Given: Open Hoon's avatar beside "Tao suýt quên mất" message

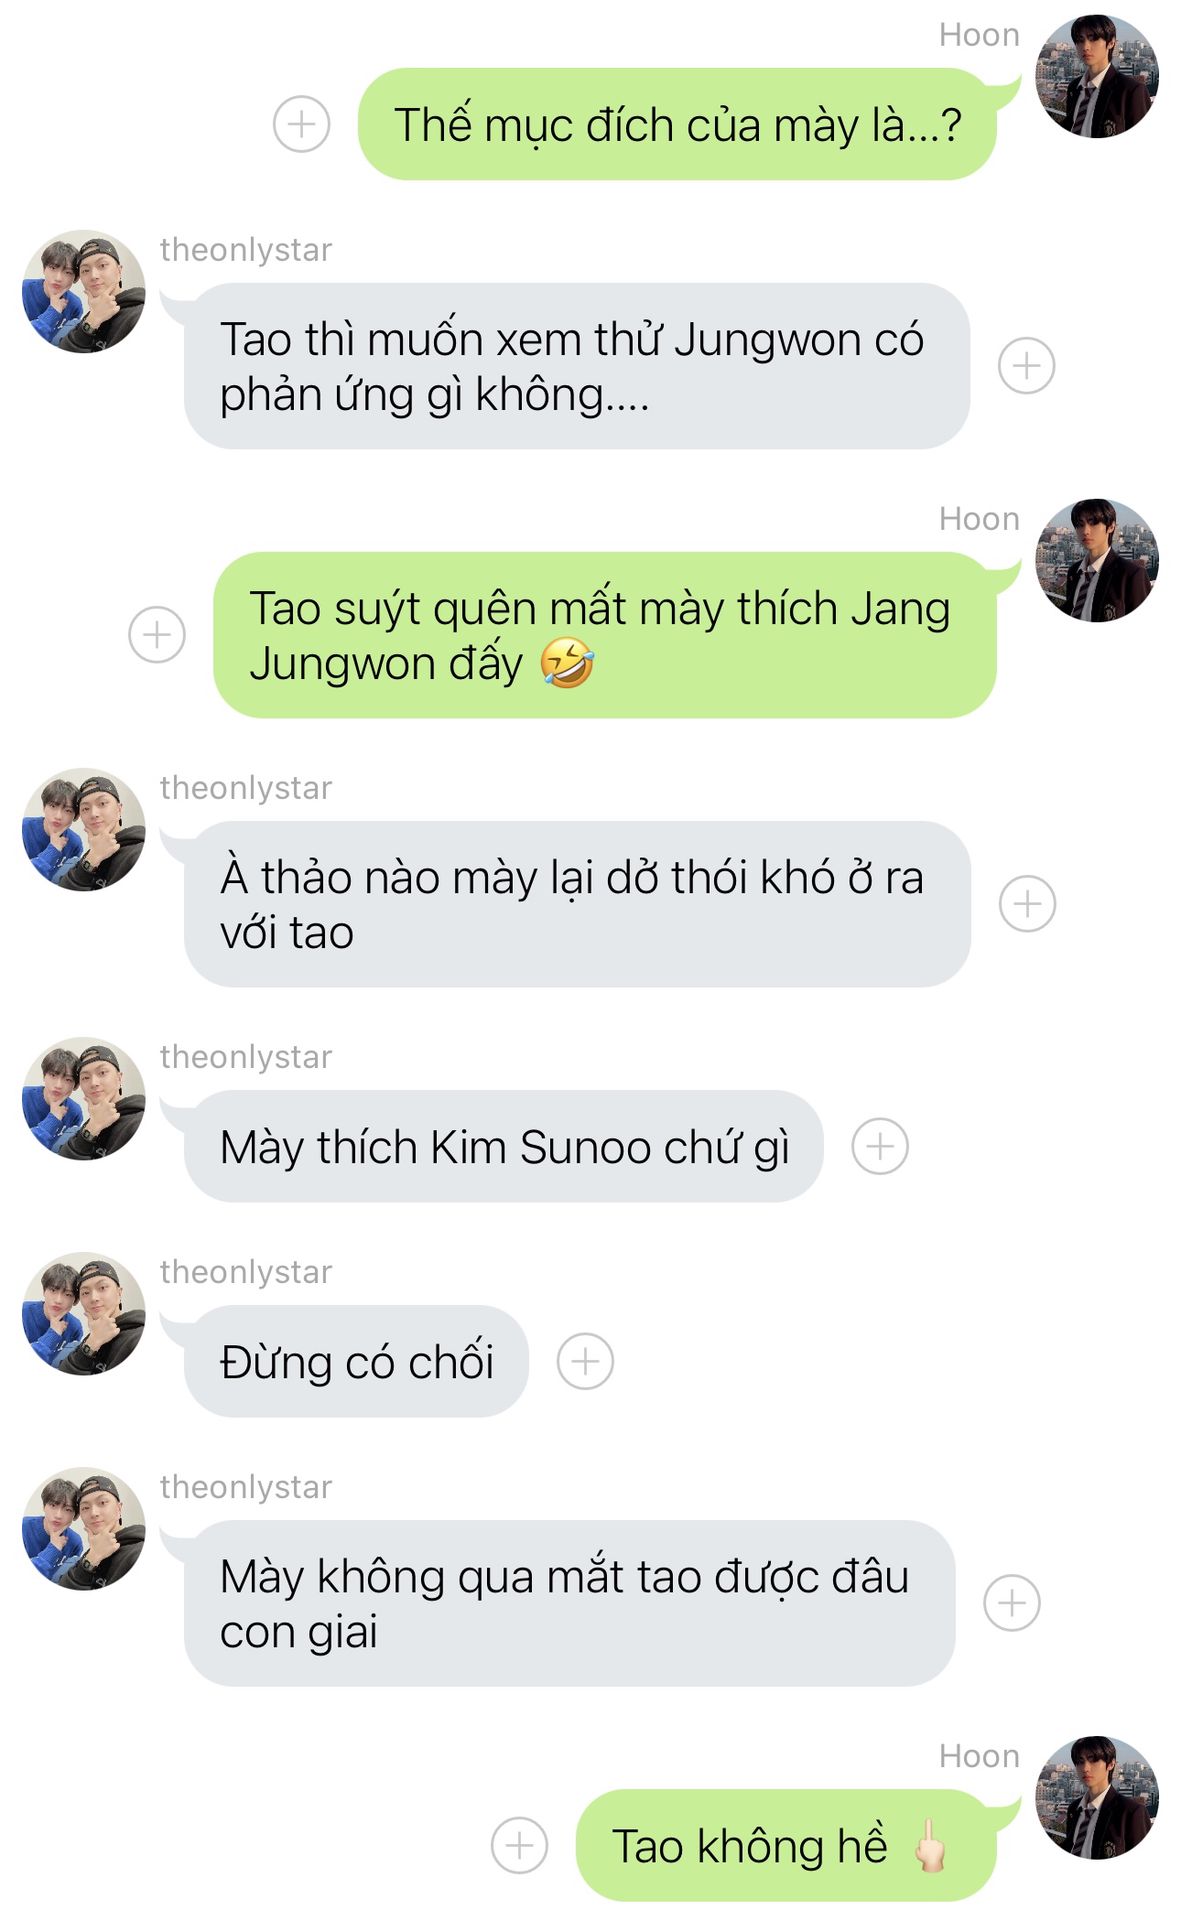Looking at the screenshot, I should click(x=1097, y=560).
